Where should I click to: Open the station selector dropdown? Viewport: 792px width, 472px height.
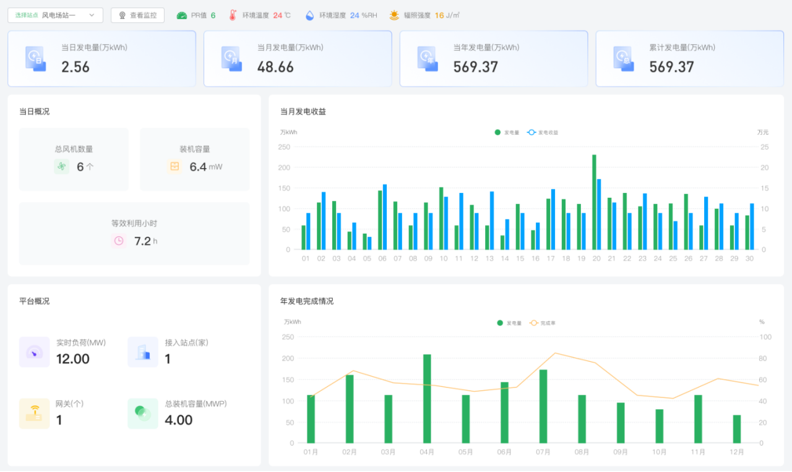[x=55, y=15]
